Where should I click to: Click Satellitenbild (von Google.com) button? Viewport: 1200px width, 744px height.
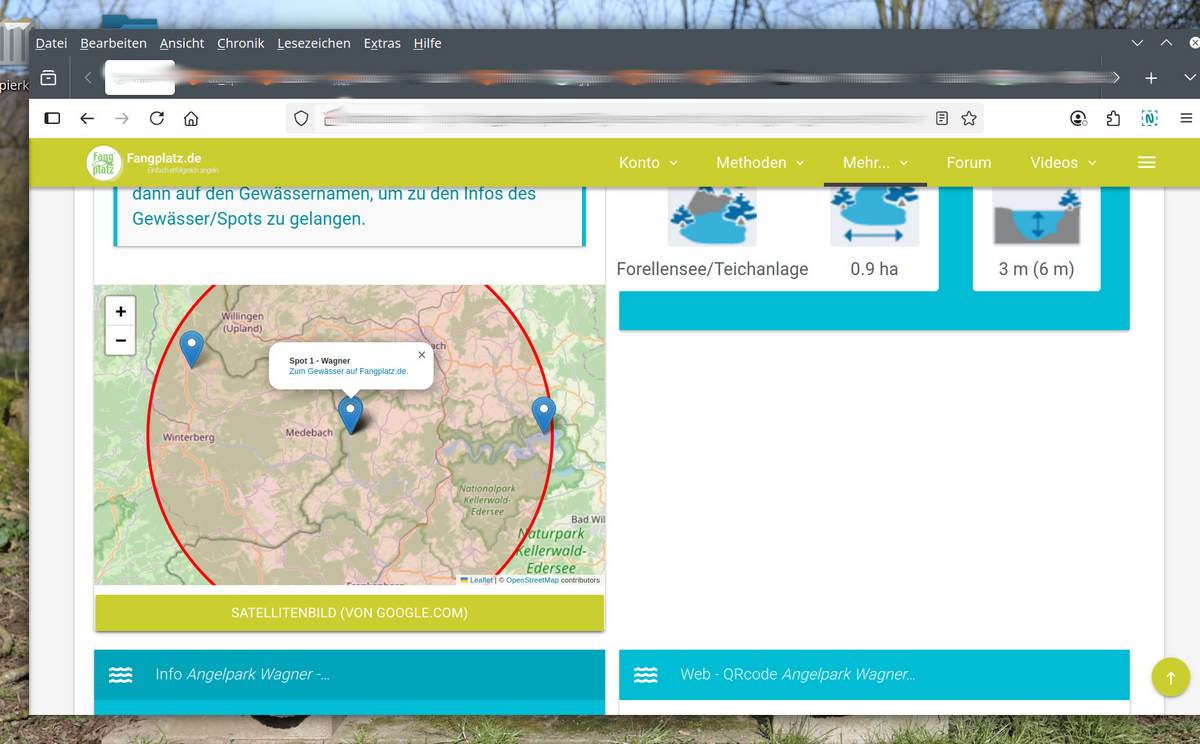tap(349, 613)
